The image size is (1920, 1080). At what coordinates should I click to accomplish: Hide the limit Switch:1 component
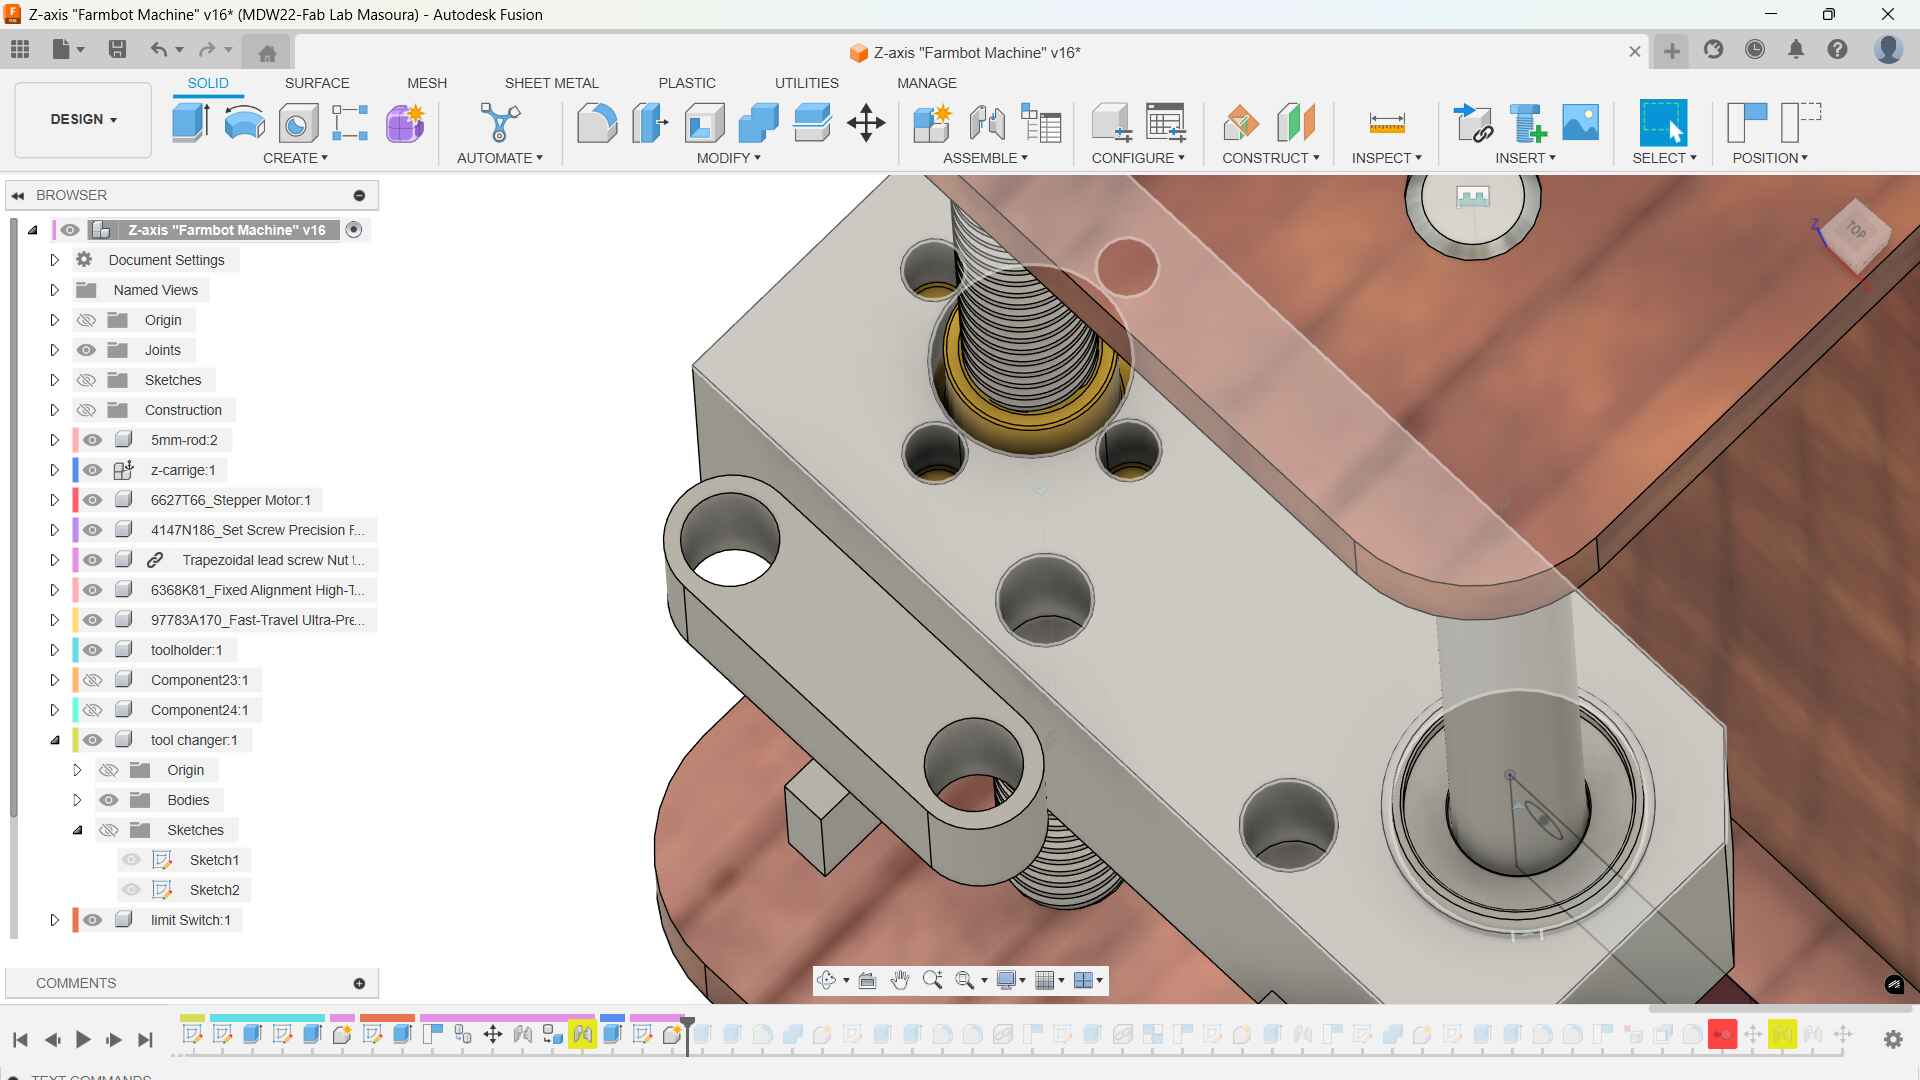(x=92, y=920)
